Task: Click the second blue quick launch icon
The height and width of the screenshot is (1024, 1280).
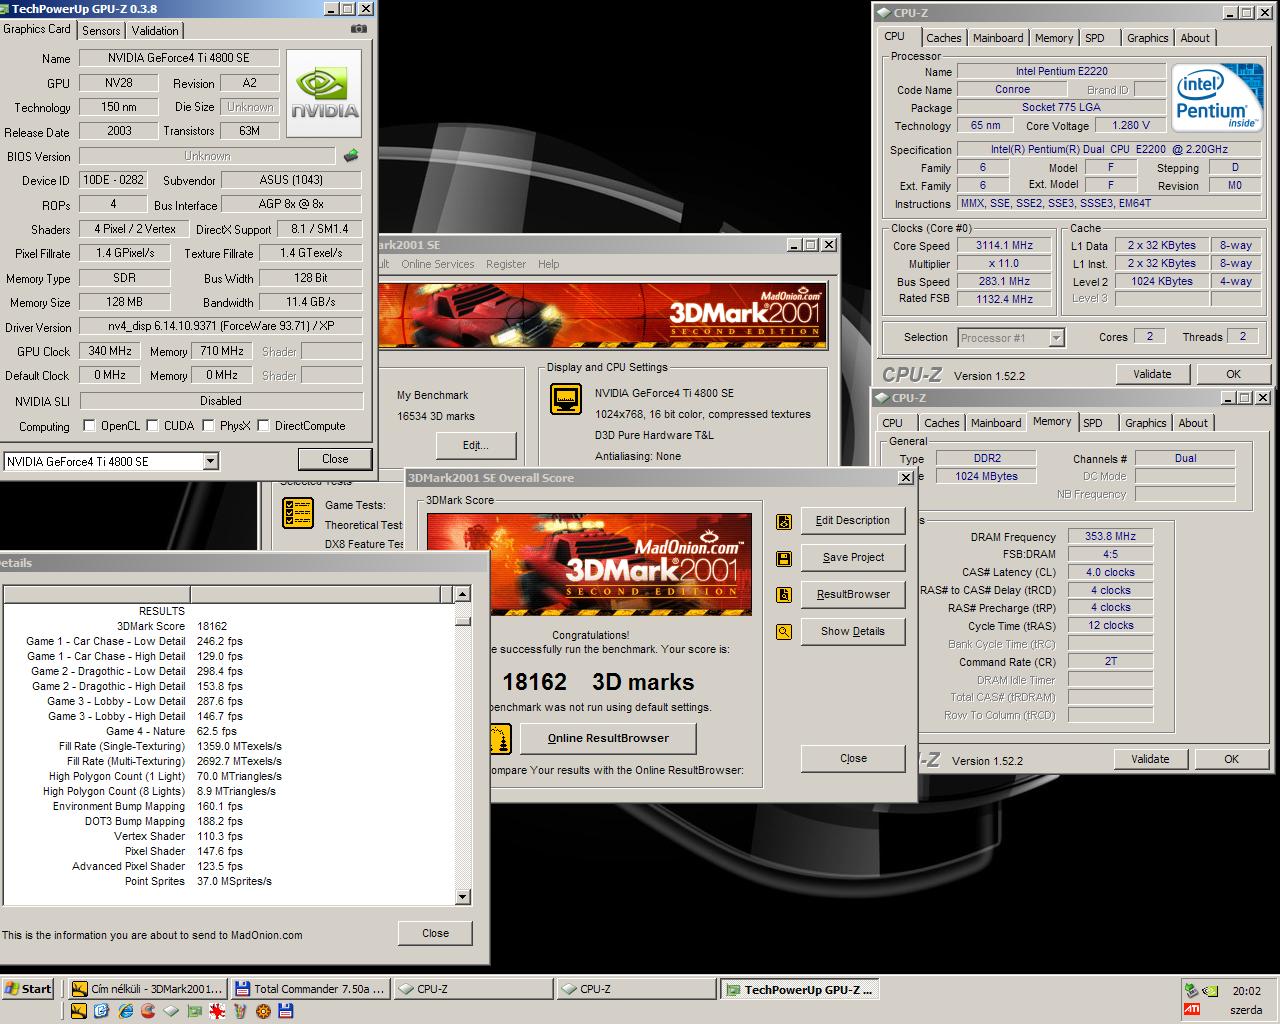Action: point(101,1011)
